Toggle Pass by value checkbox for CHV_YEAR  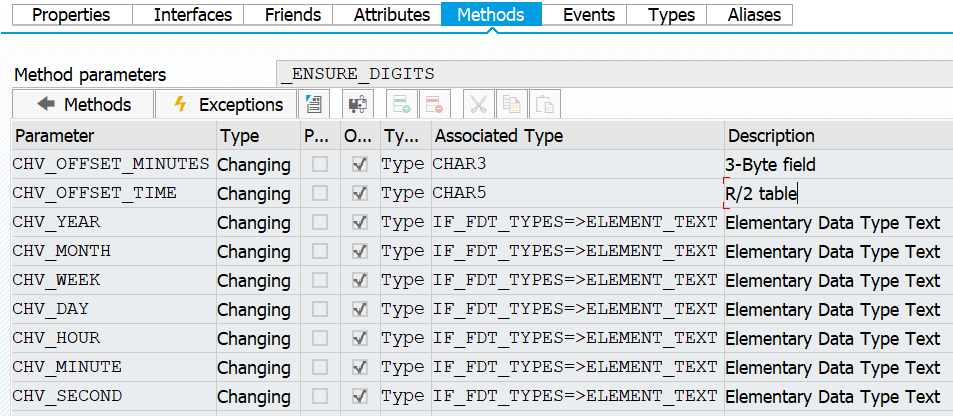pos(320,223)
